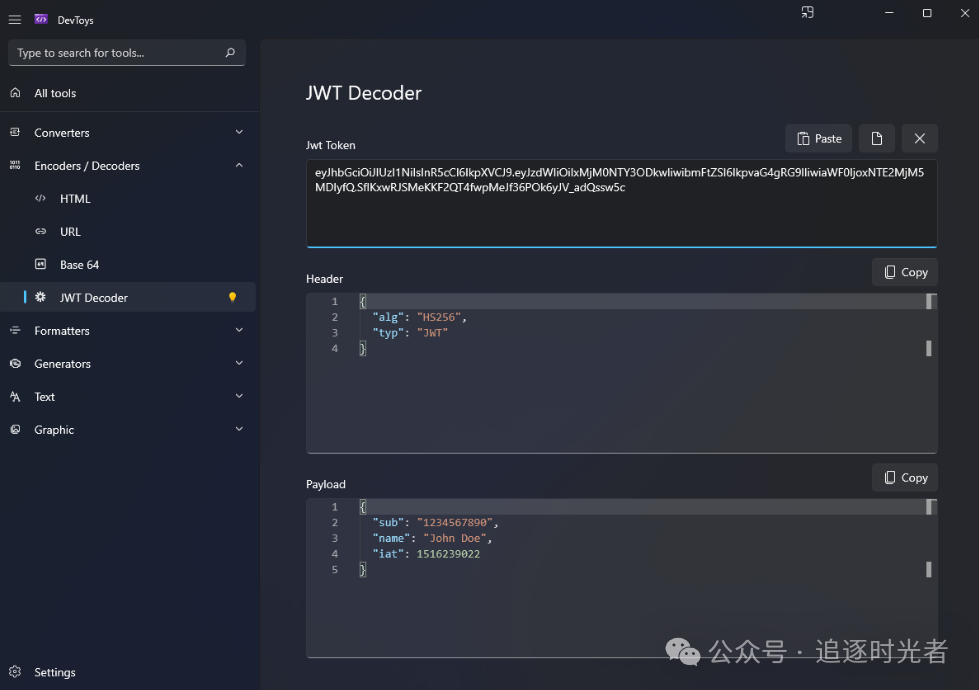979x690 pixels.
Task: Clear the Jwt Token with X button
Action: (919, 139)
